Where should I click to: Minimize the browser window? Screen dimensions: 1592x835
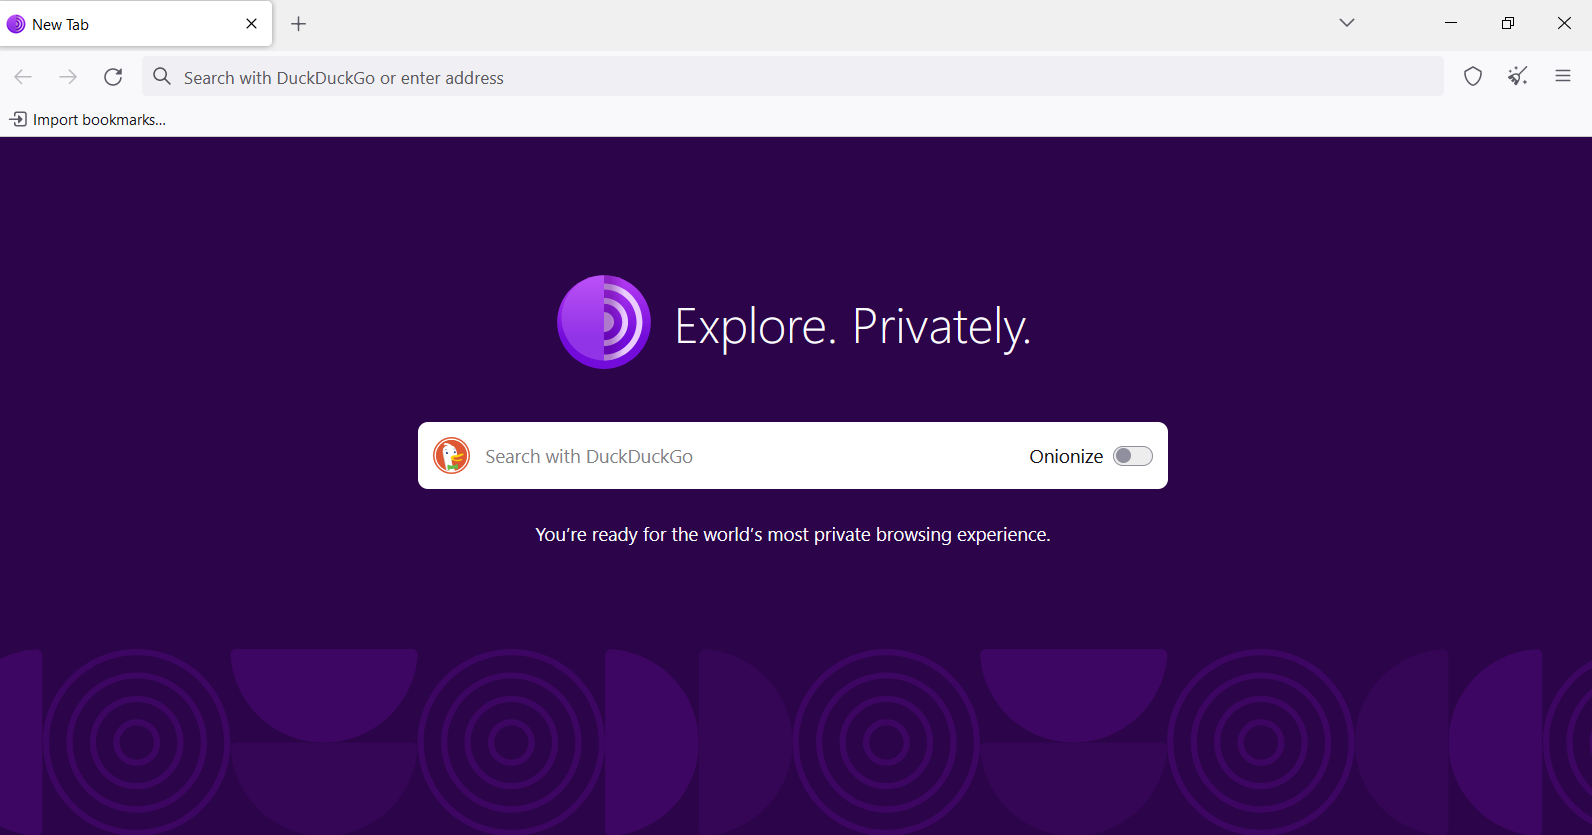1451,23
